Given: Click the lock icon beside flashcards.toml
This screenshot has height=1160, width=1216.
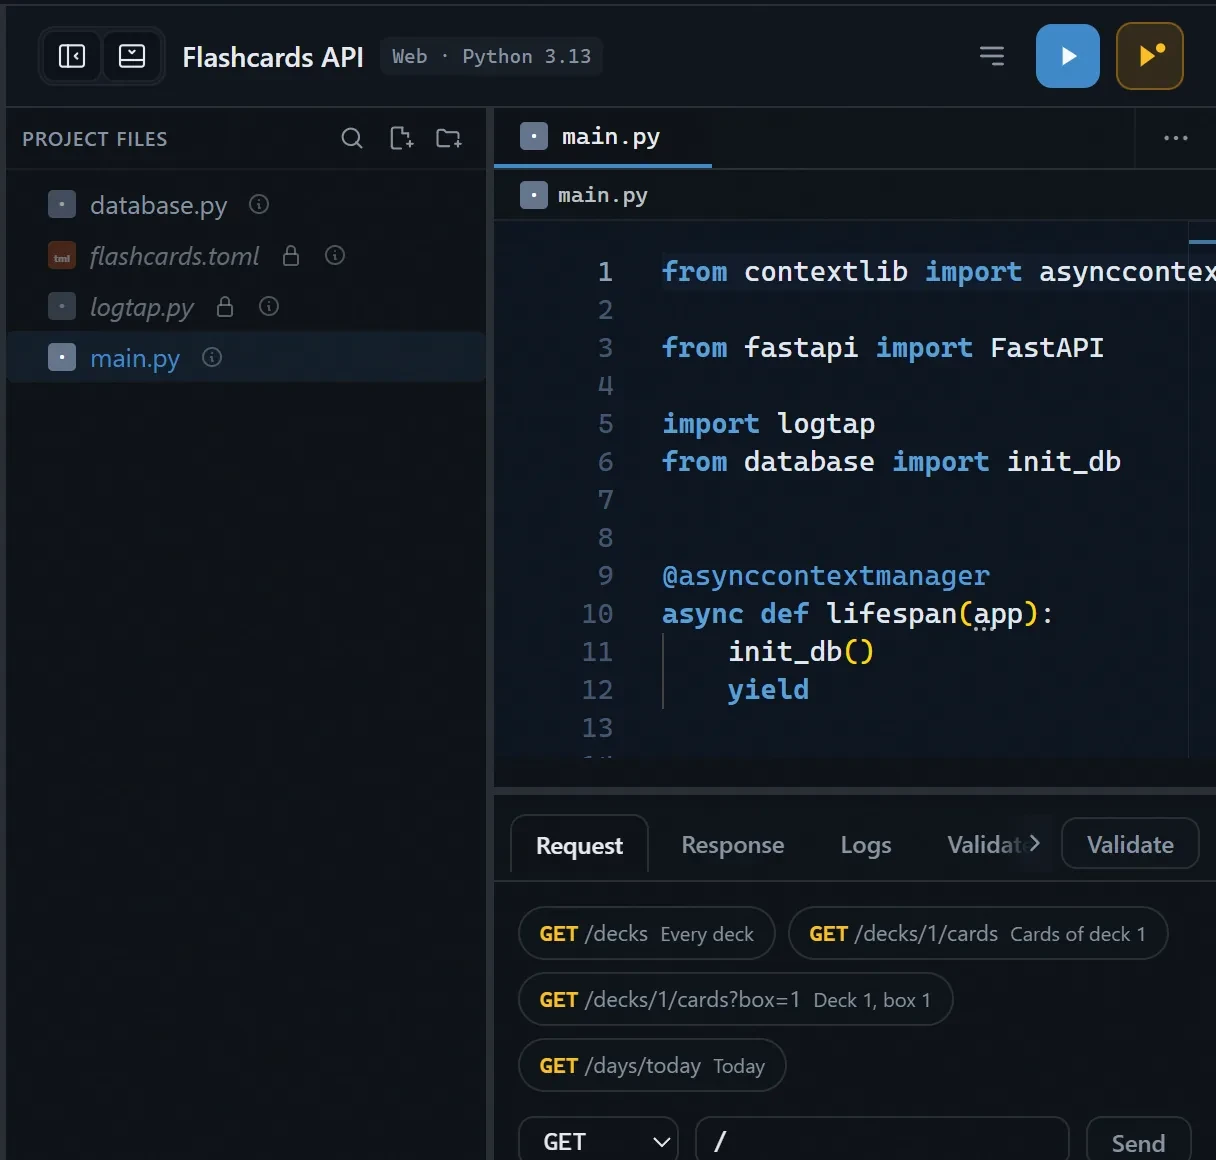Looking at the screenshot, I should (x=291, y=255).
